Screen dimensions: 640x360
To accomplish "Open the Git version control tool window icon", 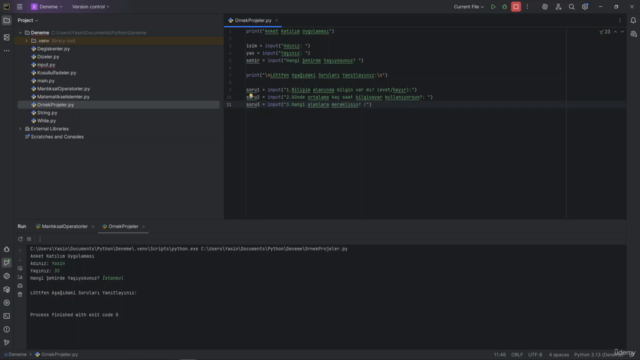I will point(7,342).
